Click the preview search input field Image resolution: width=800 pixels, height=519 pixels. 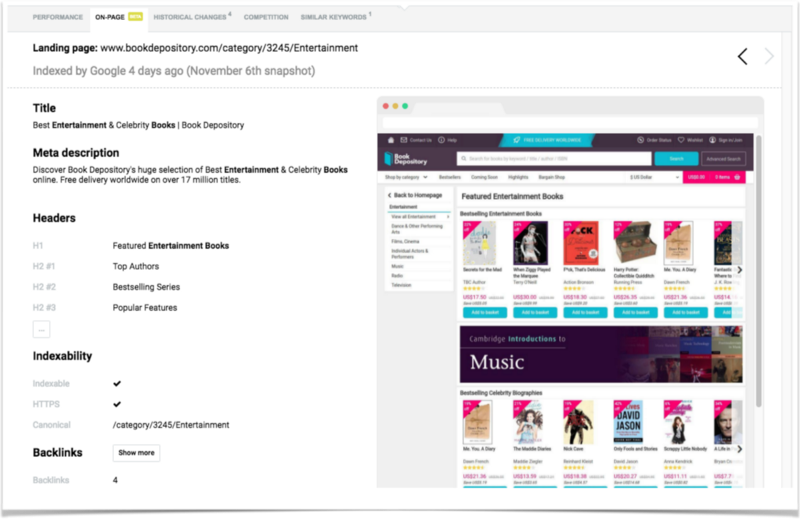click(x=554, y=159)
